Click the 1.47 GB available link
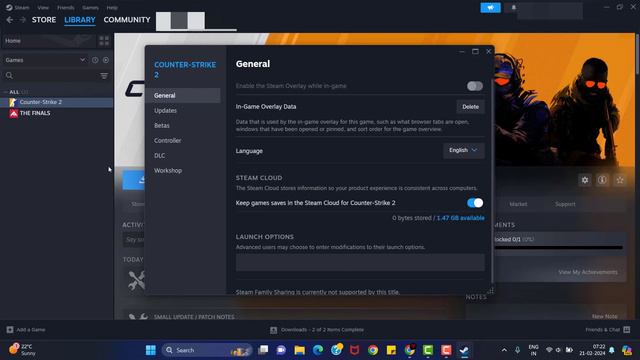Image resolution: width=640 pixels, height=360 pixels. pos(460,218)
